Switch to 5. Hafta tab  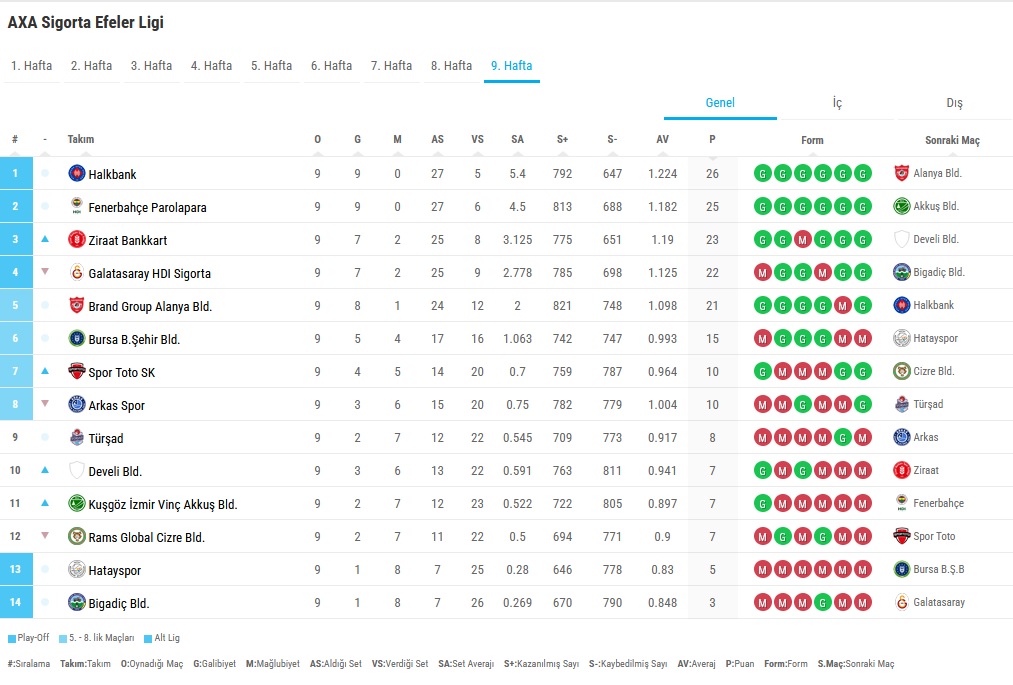[271, 66]
